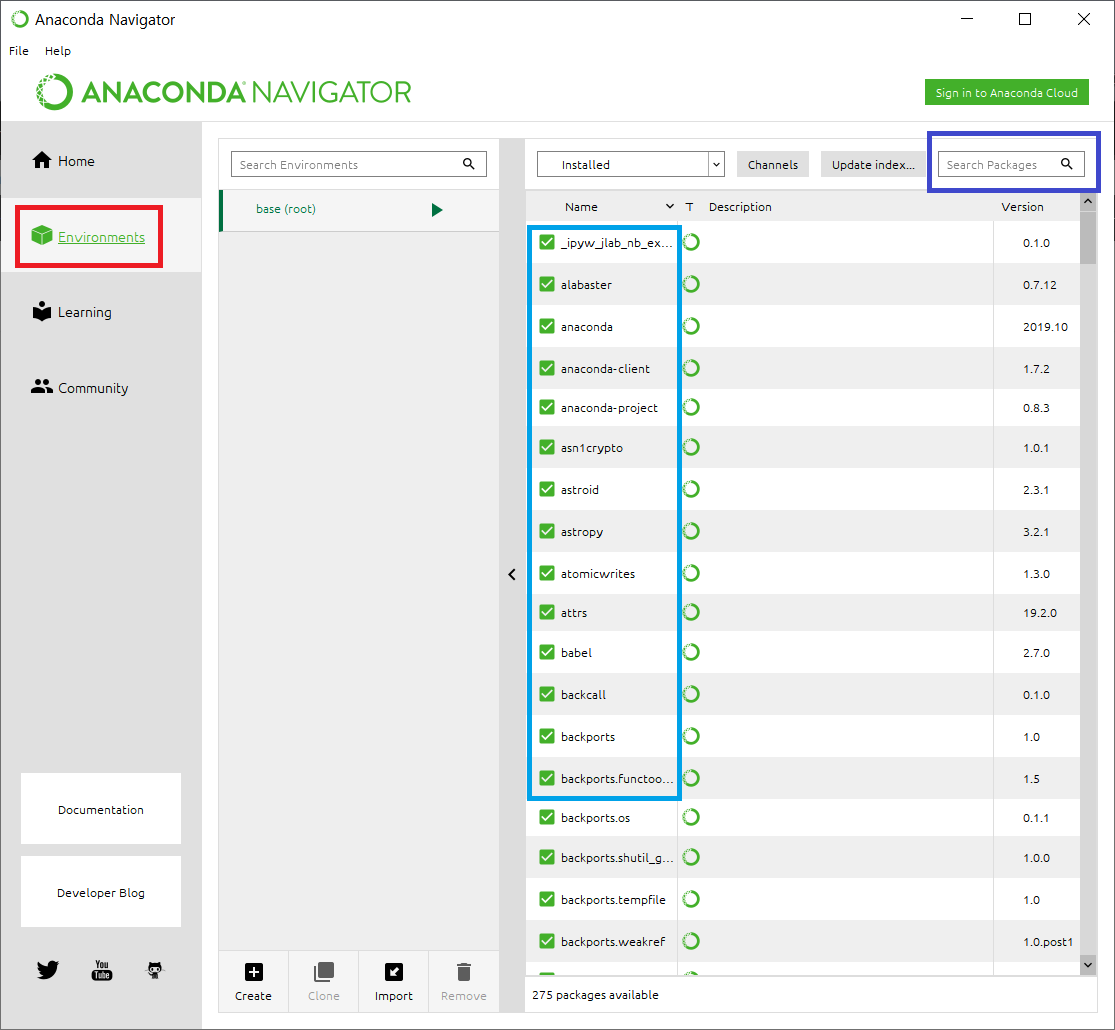Open the Twitter link icon
The width and height of the screenshot is (1115, 1030).
click(48, 970)
